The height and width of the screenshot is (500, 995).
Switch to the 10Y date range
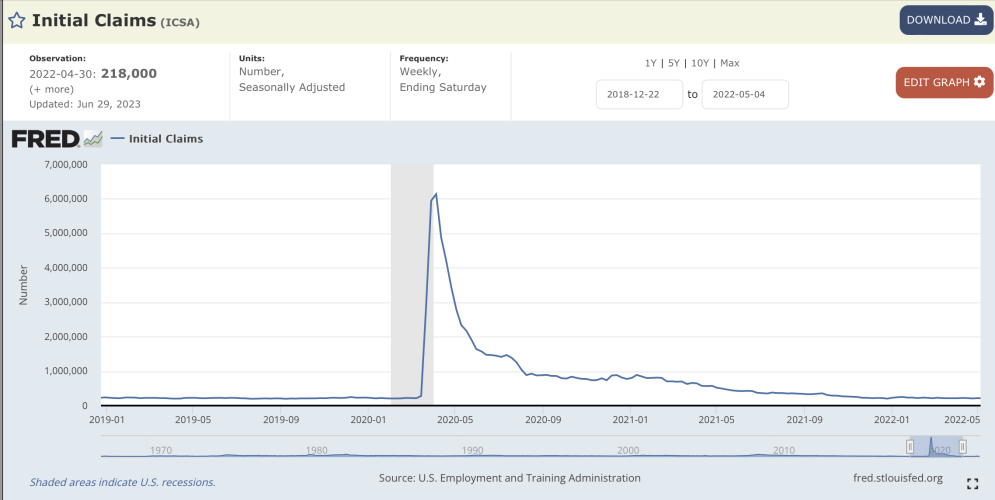tap(702, 63)
